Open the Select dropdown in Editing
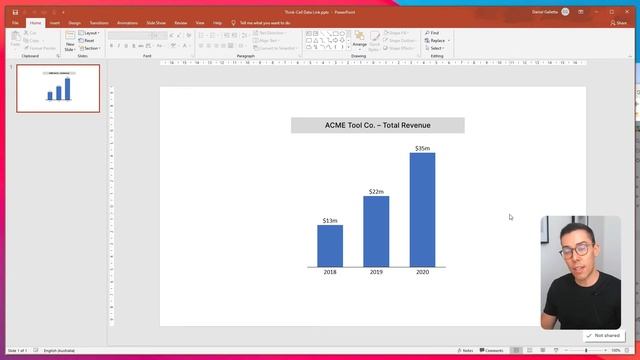 [x=435, y=49]
